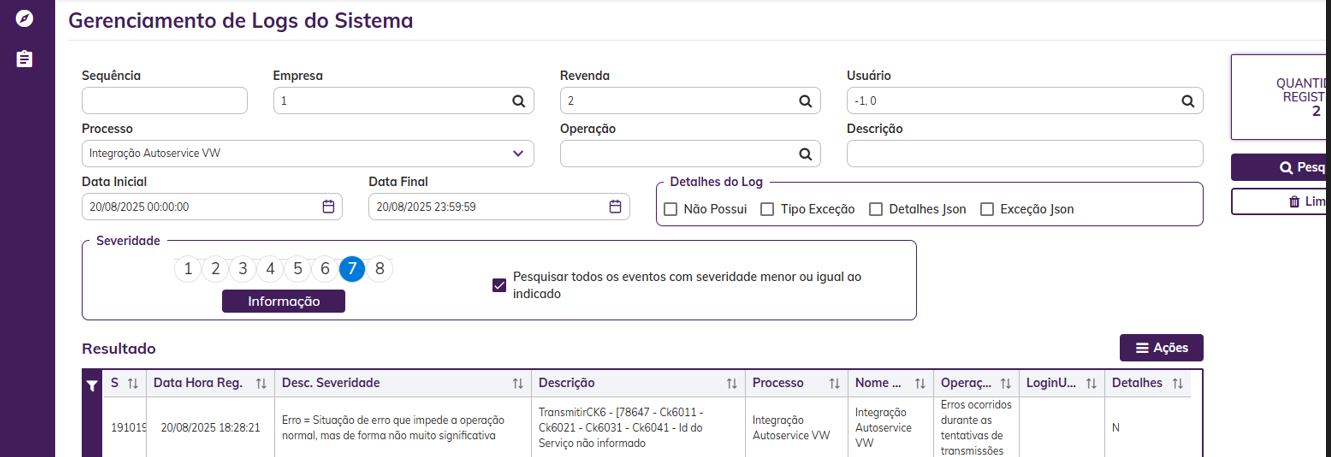Enable the Não Possui checkbox
This screenshot has width=1331, height=457.
click(671, 209)
